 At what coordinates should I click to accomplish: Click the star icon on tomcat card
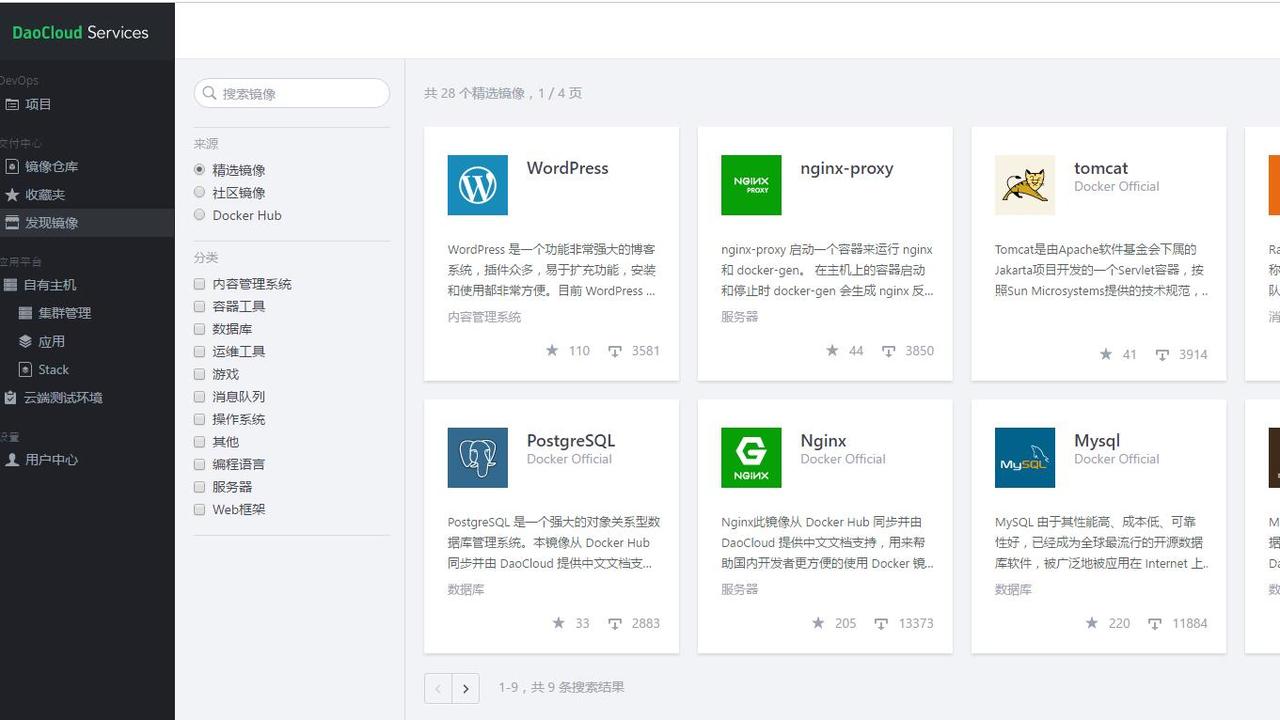(x=1106, y=354)
